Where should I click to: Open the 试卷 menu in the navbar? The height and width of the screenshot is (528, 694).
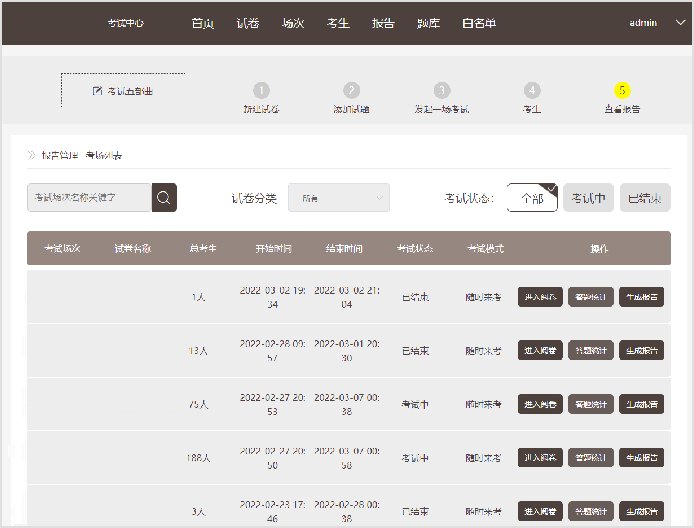pos(247,23)
